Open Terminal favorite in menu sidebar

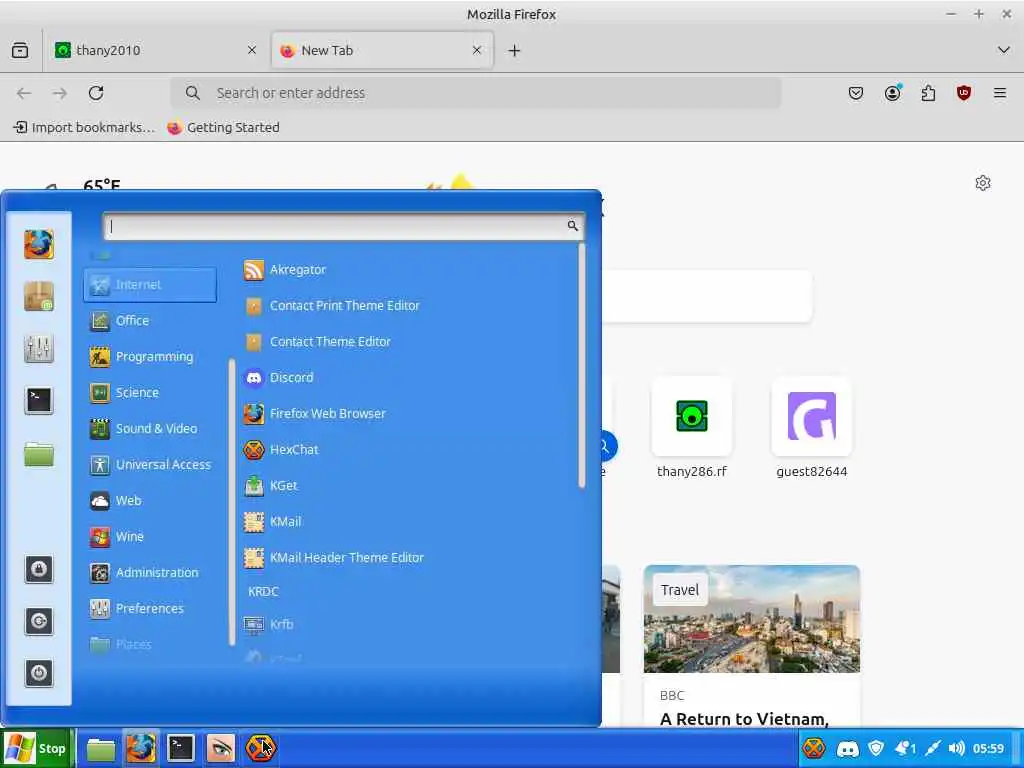pyautogui.click(x=39, y=400)
